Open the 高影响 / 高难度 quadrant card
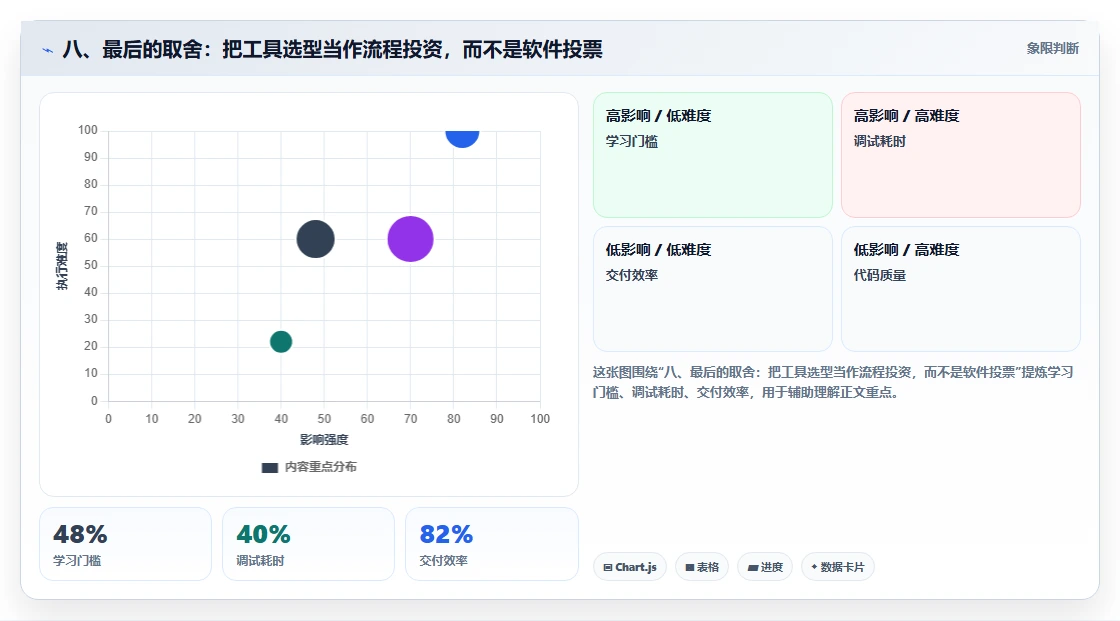This screenshot has width=1120, height=621. click(961, 154)
